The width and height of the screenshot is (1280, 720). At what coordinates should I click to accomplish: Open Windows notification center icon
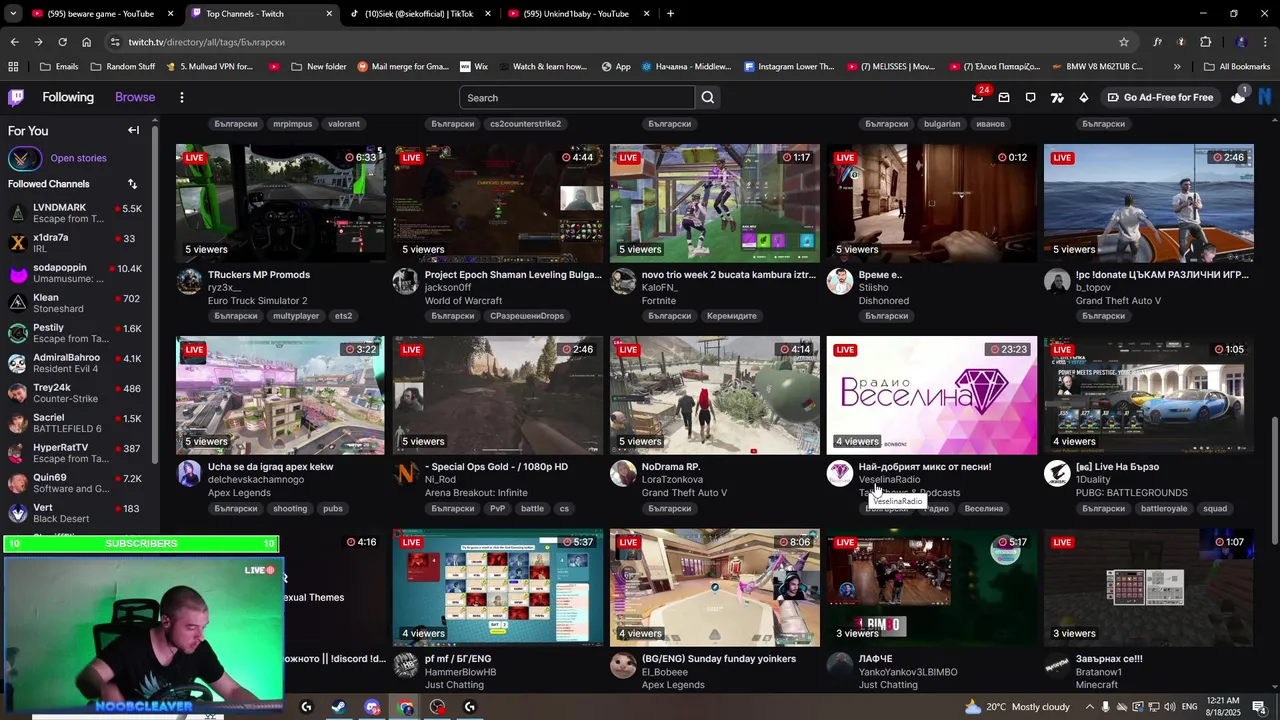[1259, 707]
